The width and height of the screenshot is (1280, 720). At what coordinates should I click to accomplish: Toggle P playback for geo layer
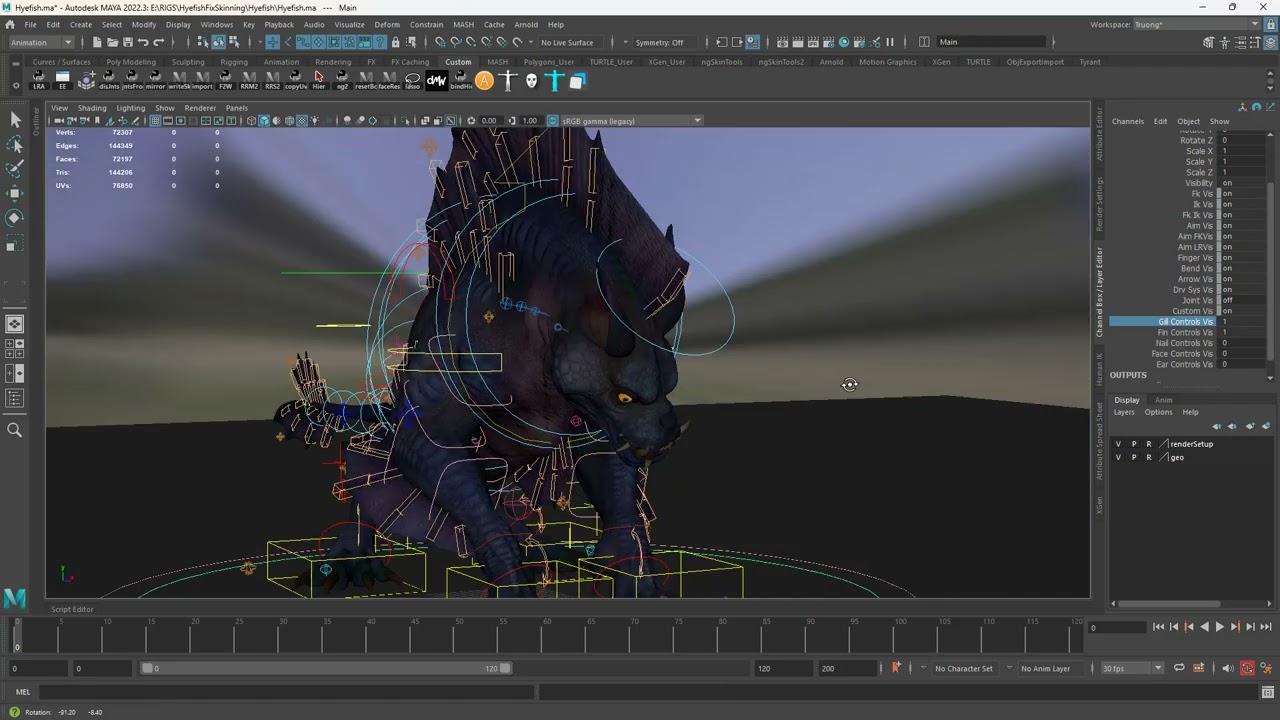coord(1133,457)
